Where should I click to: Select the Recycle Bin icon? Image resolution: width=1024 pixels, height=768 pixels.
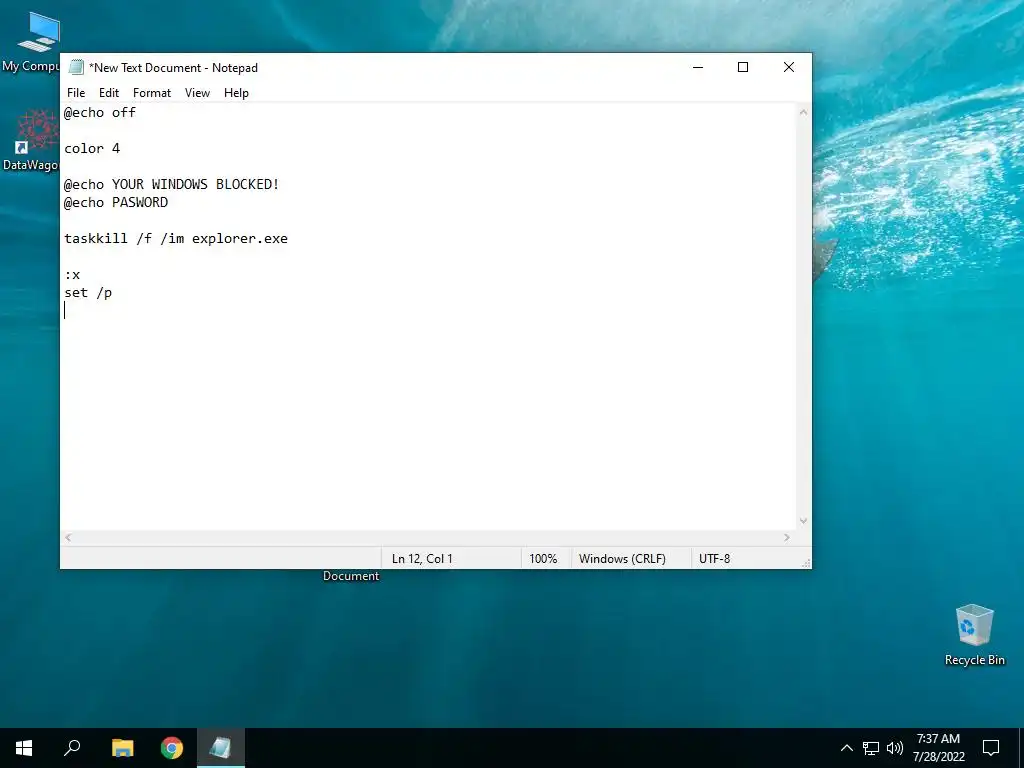click(974, 635)
